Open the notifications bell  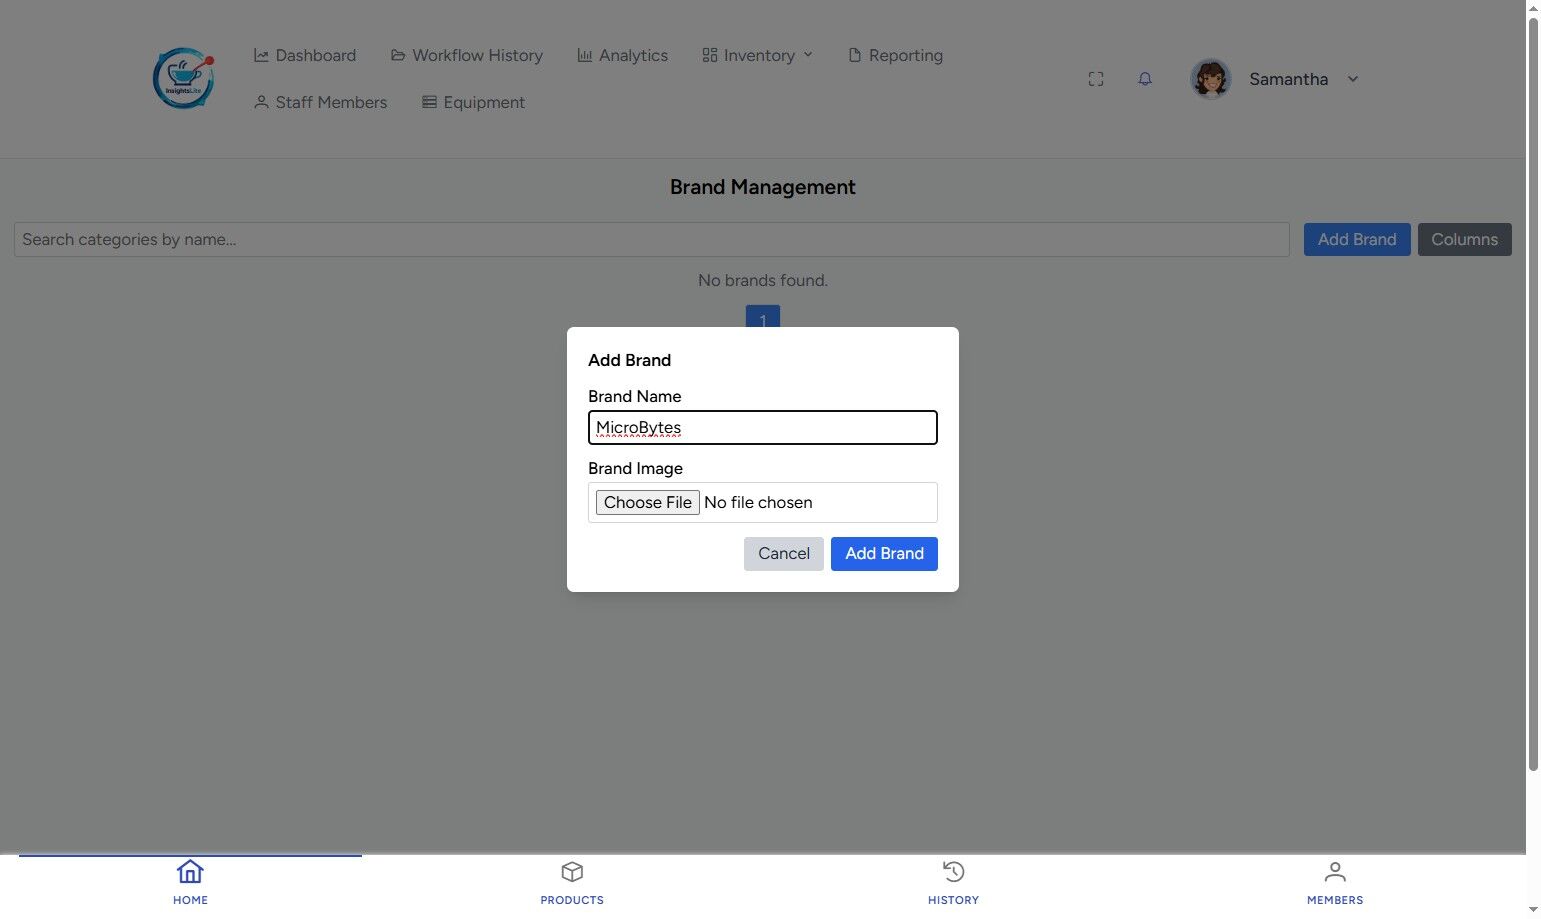tap(1145, 79)
